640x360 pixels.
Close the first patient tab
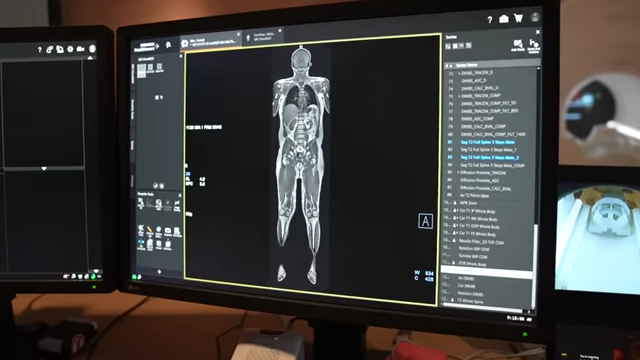[238, 35]
